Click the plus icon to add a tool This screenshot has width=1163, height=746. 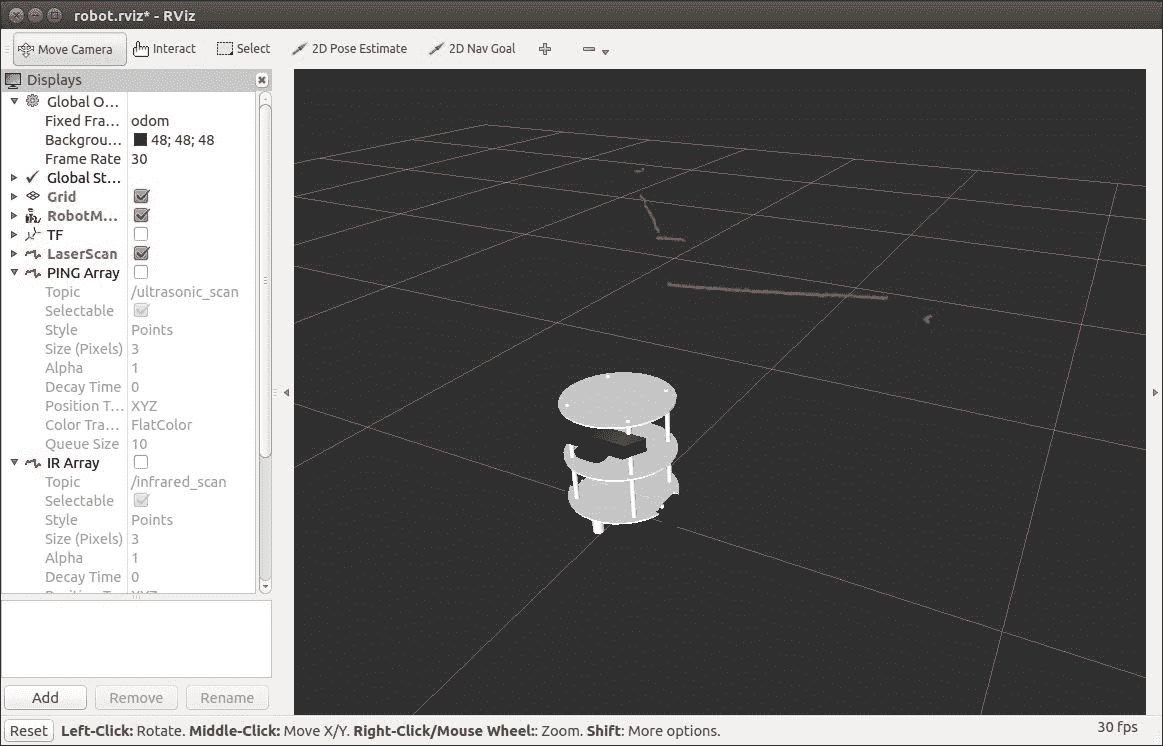tap(545, 49)
